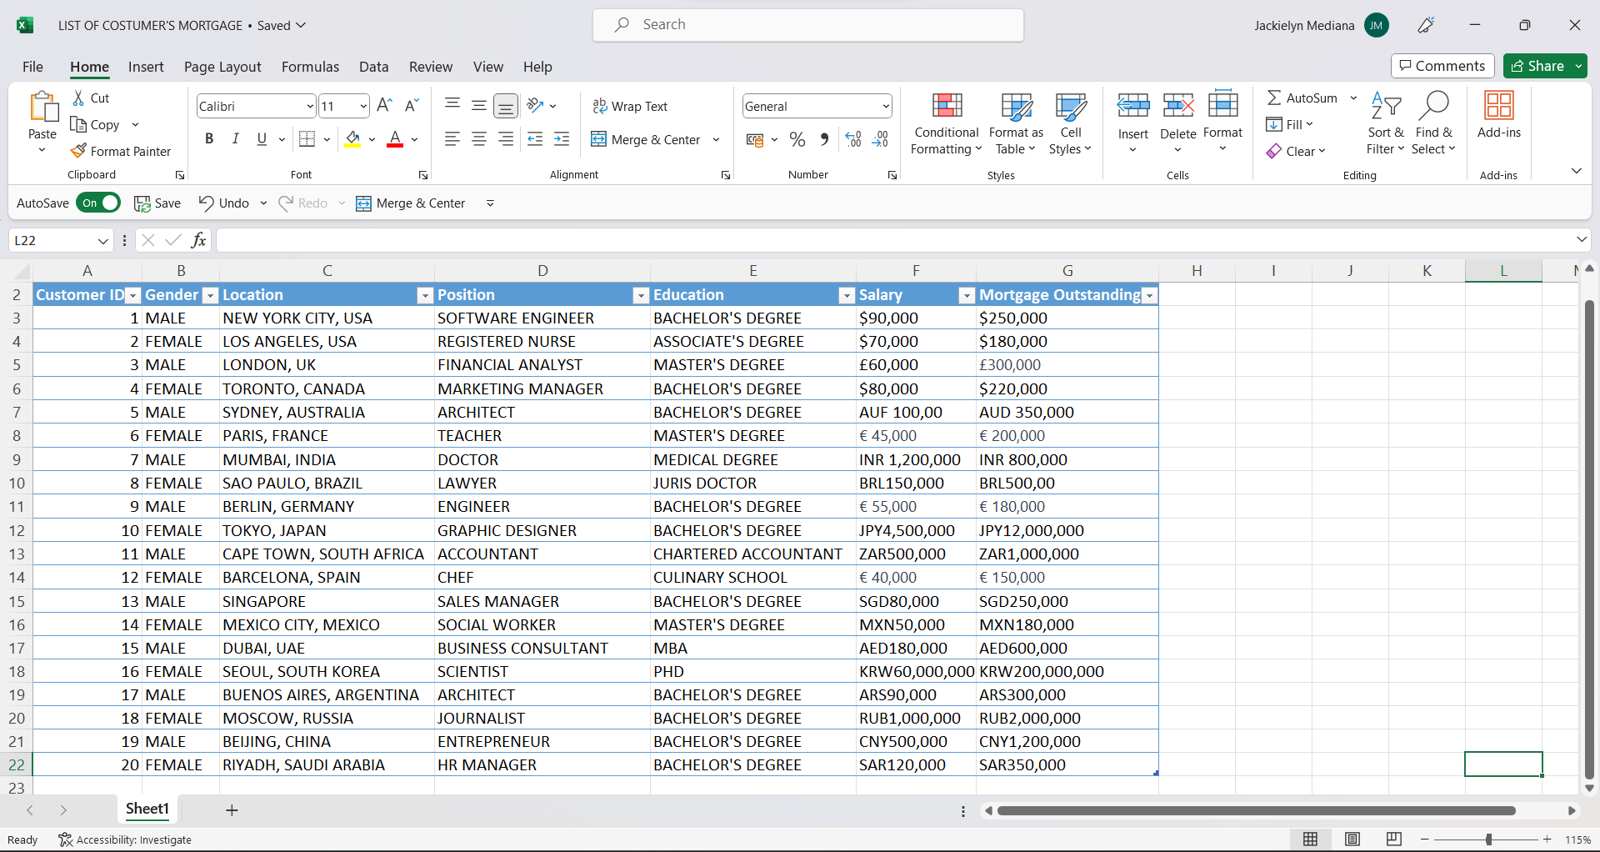Decrease indent in the Alignment group
The width and height of the screenshot is (1600, 852).
(535, 139)
